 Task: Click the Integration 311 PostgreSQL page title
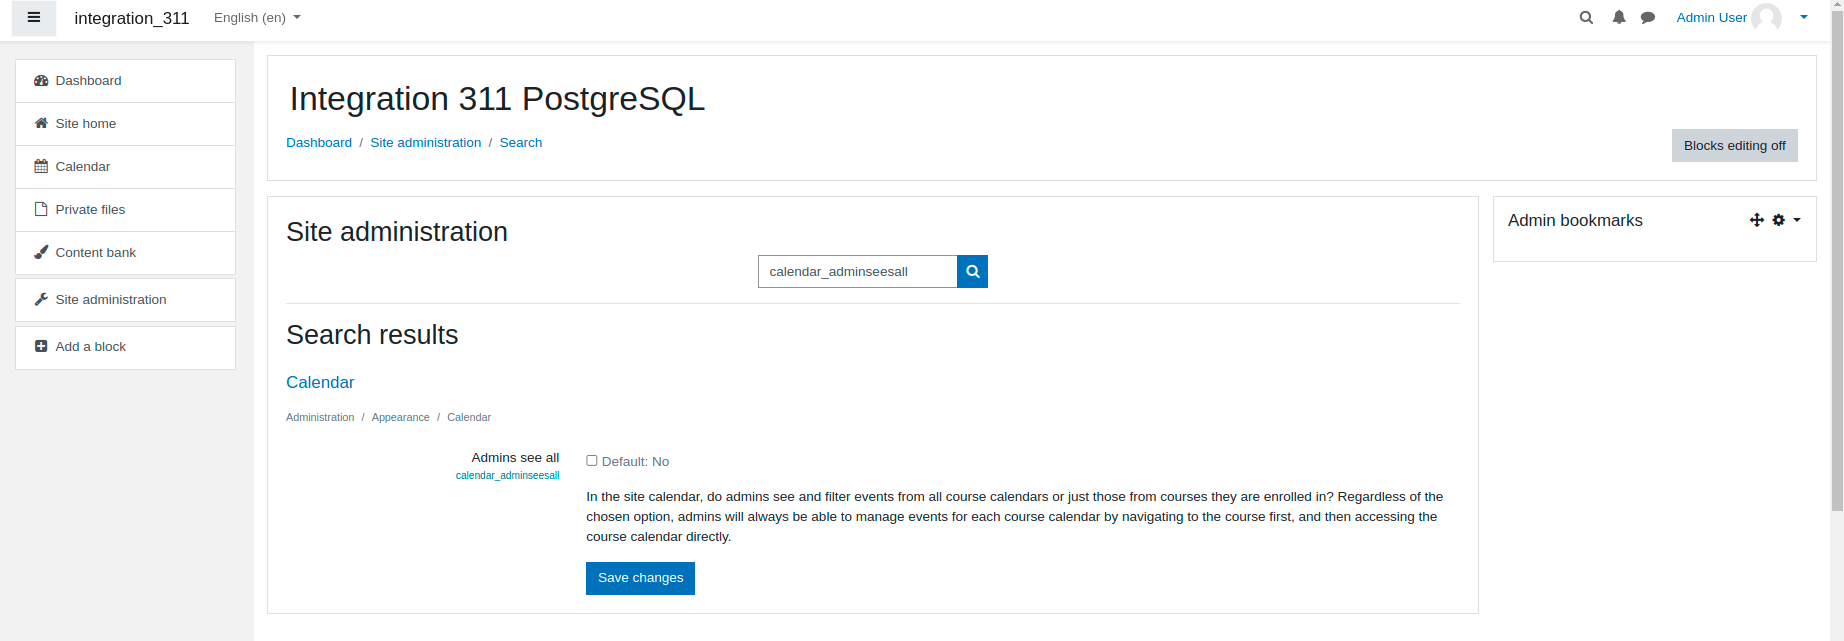497,99
